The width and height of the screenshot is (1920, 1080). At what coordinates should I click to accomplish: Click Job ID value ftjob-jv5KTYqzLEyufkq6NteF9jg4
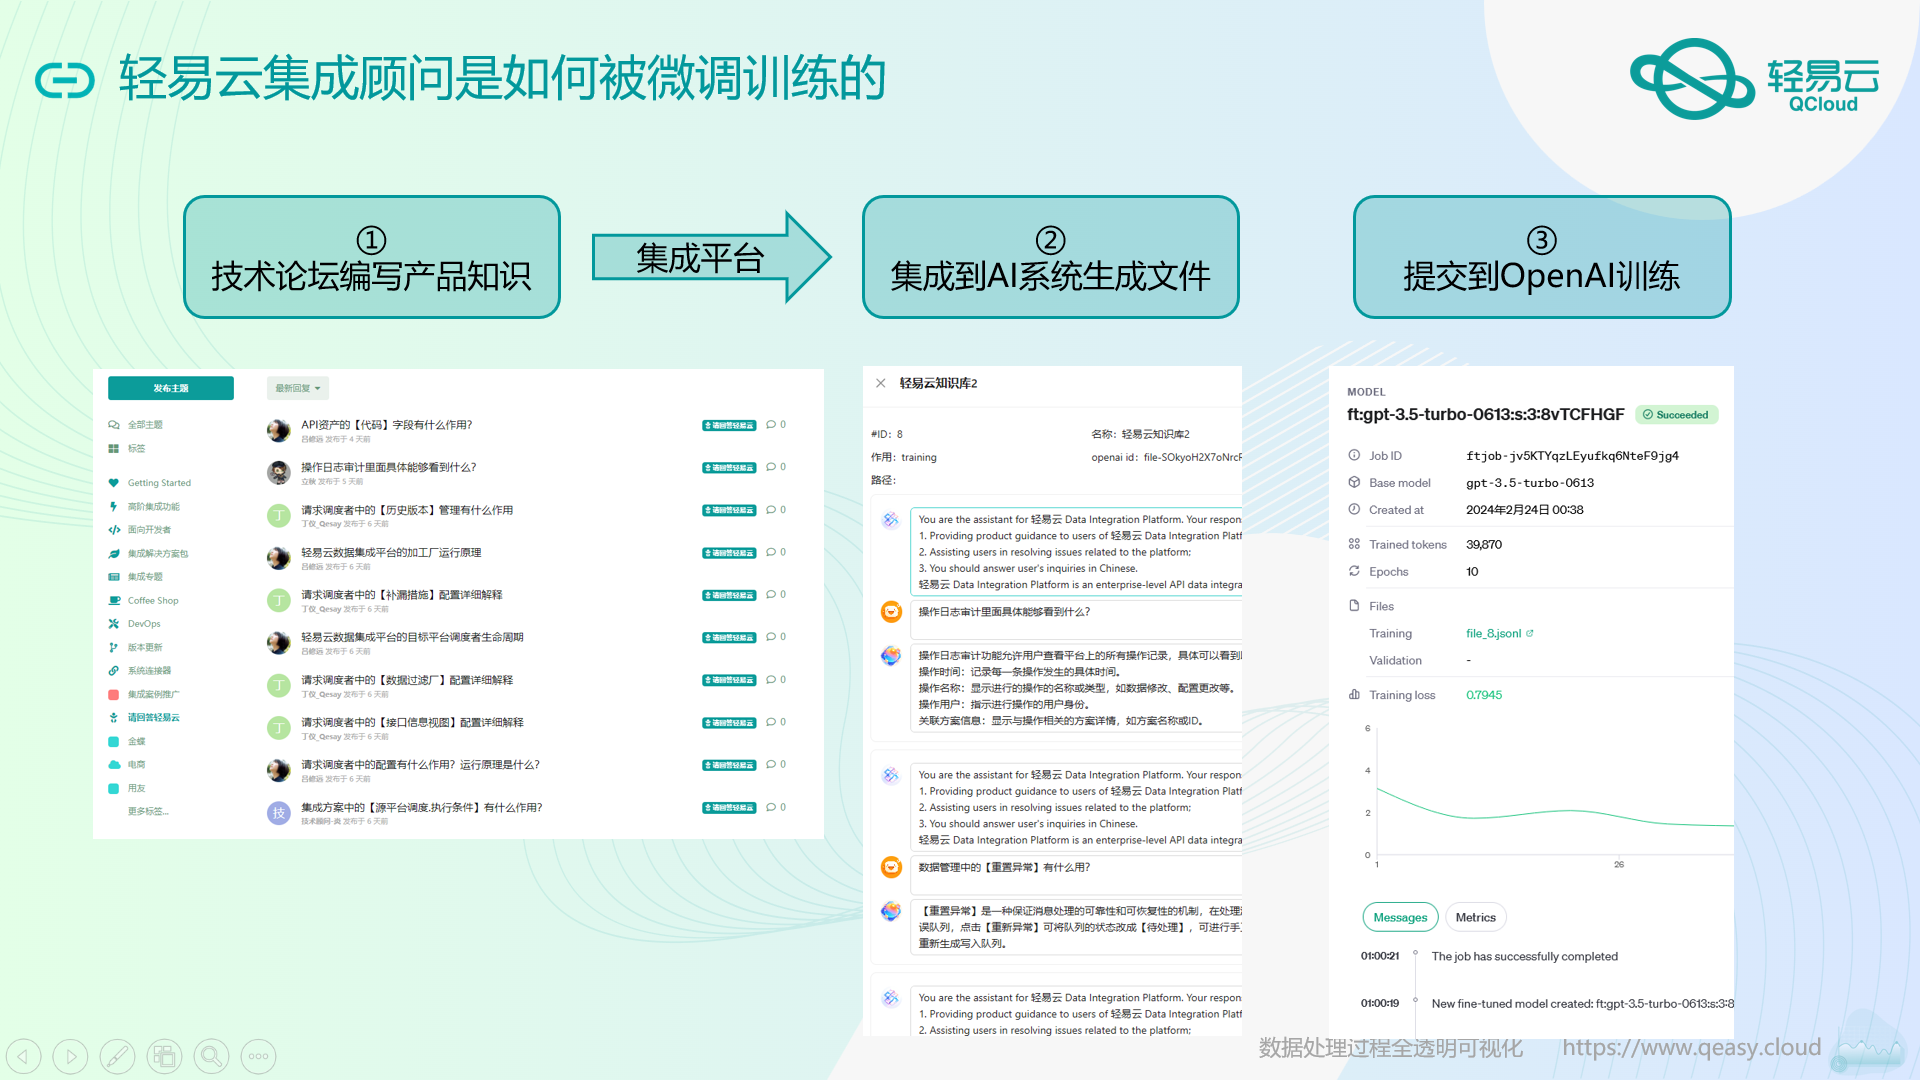(1572, 456)
